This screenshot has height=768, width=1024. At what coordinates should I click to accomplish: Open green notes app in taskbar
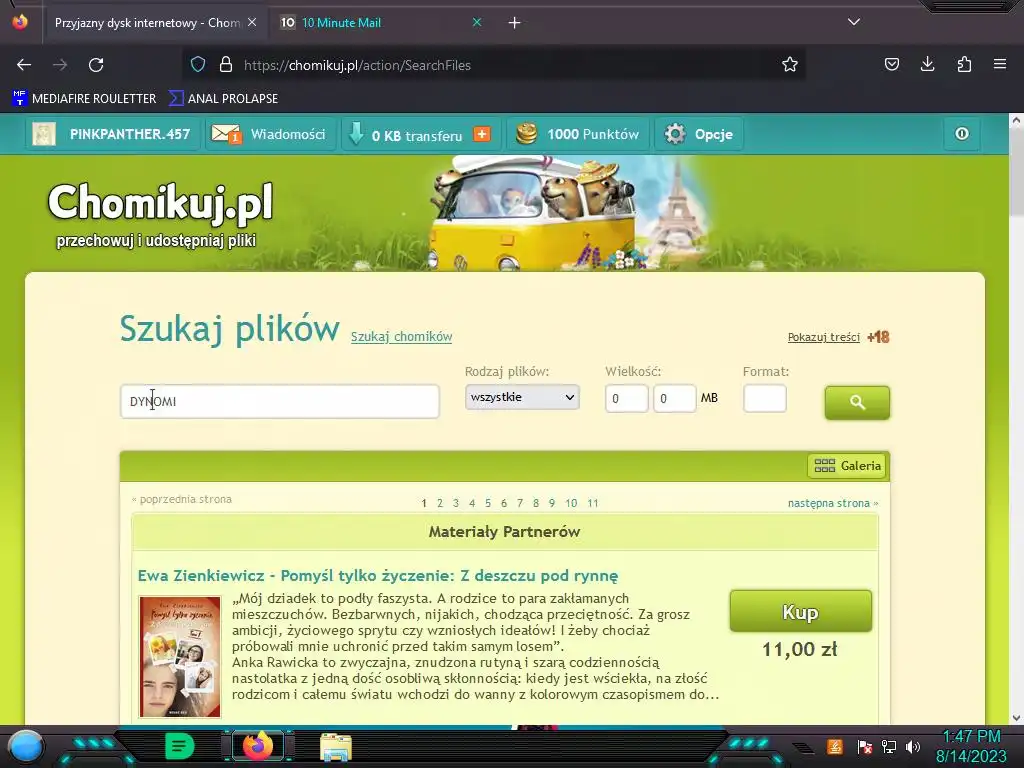click(x=179, y=746)
